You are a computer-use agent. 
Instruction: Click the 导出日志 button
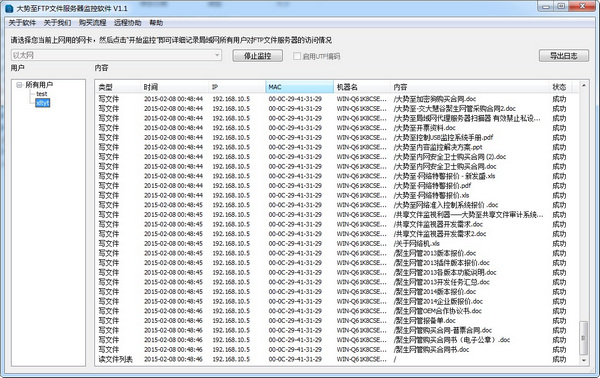pyautogui.click(x=564, y=56)
